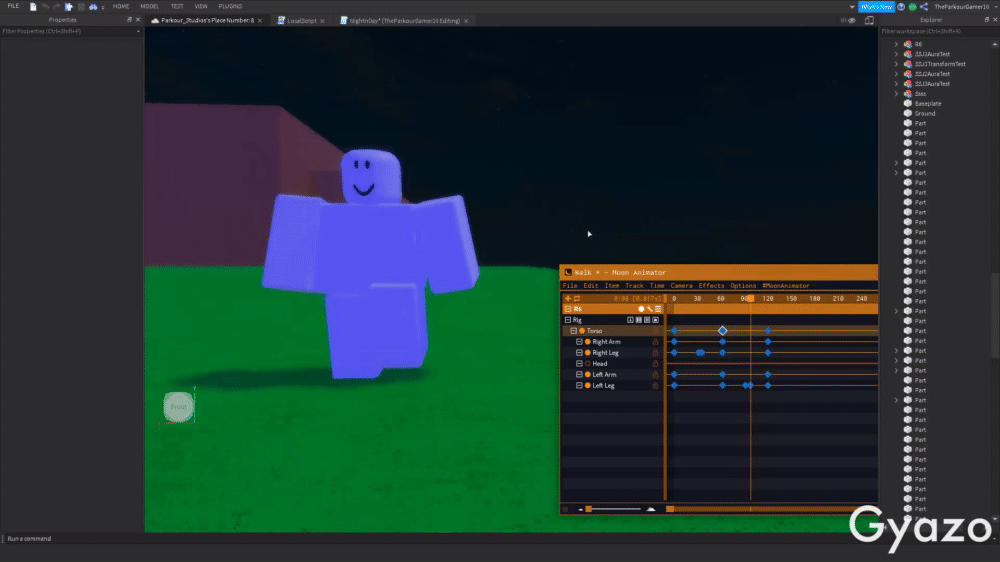Click the Baseplate part icon in Explorer
Screen dimensions: 1000x562
coord(908,103)
